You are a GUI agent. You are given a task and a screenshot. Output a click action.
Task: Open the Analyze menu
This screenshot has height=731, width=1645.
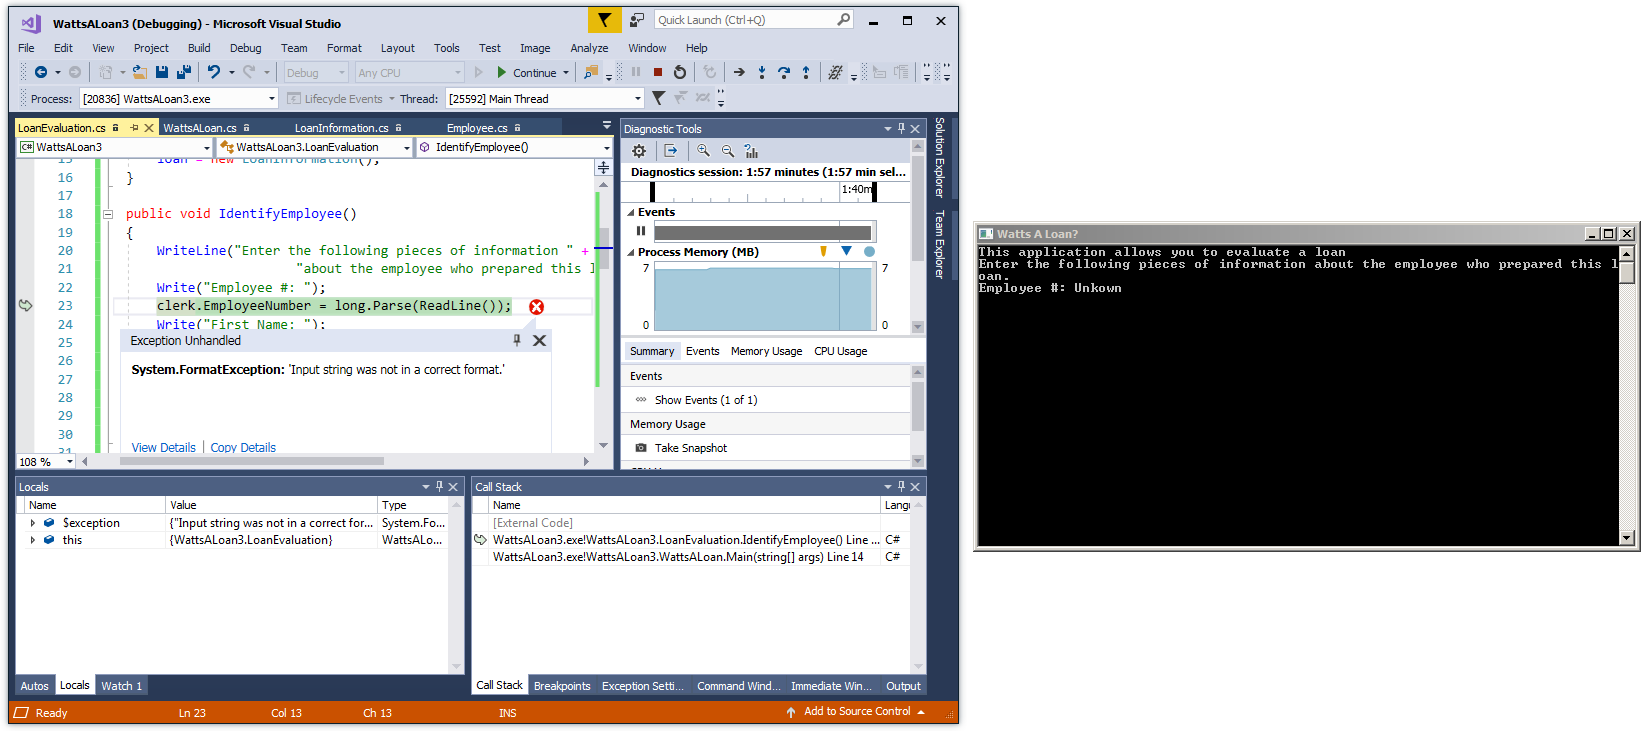(589, 48)
